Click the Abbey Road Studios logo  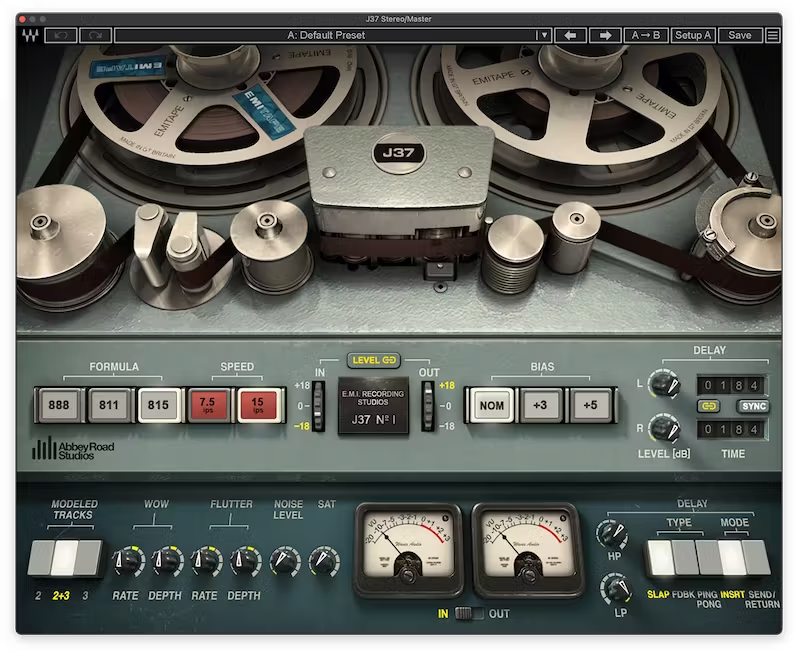[x=73, y=449]
